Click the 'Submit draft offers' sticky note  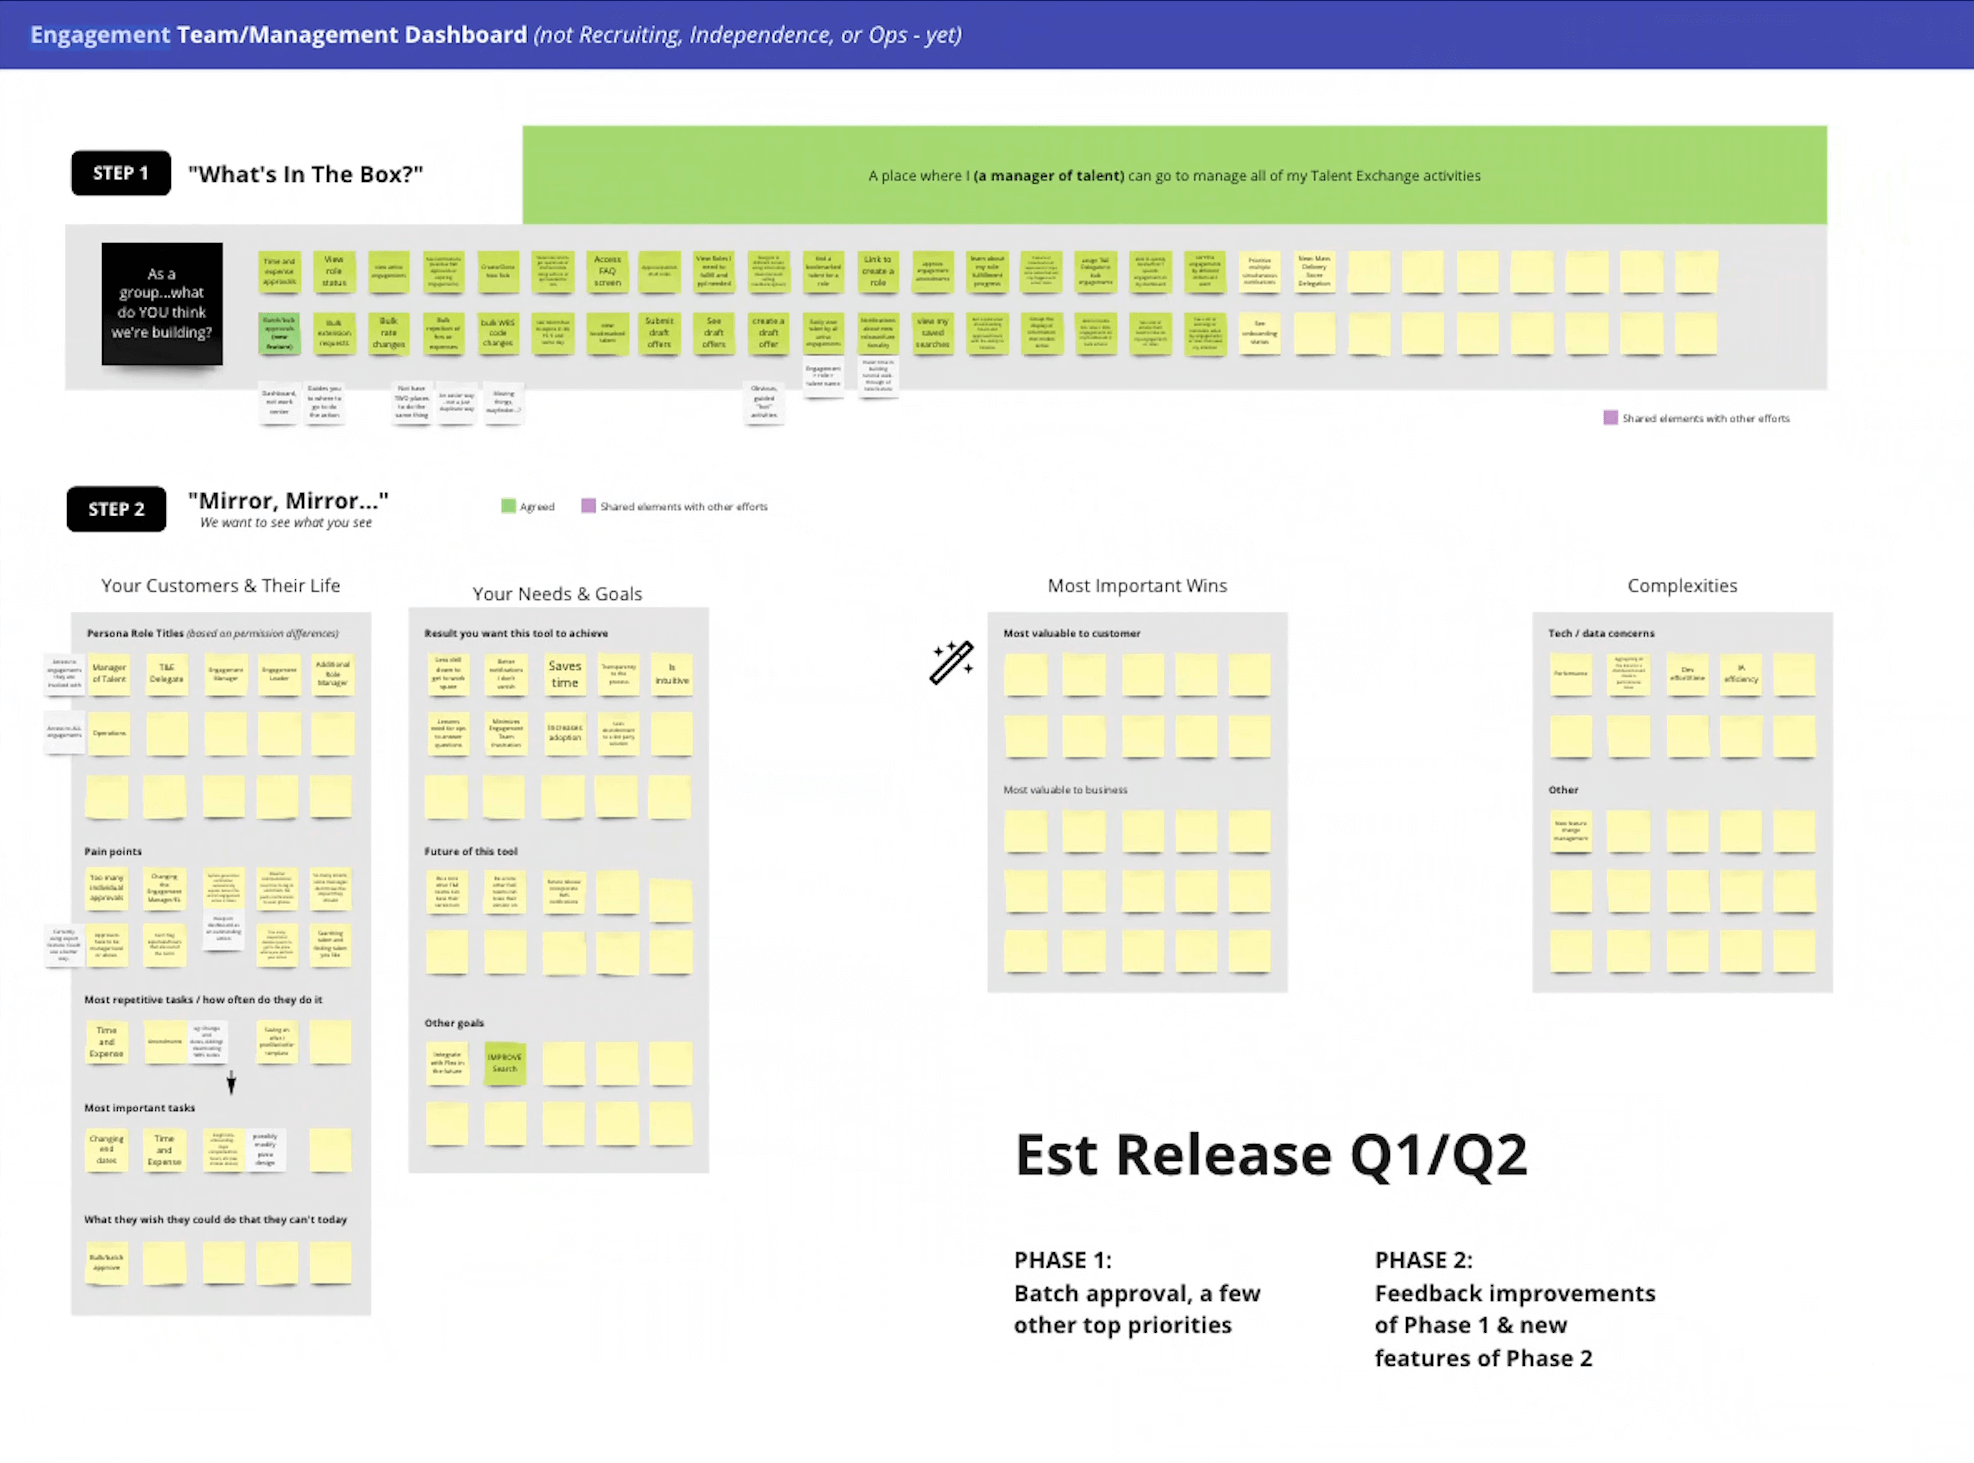(659, 333)
